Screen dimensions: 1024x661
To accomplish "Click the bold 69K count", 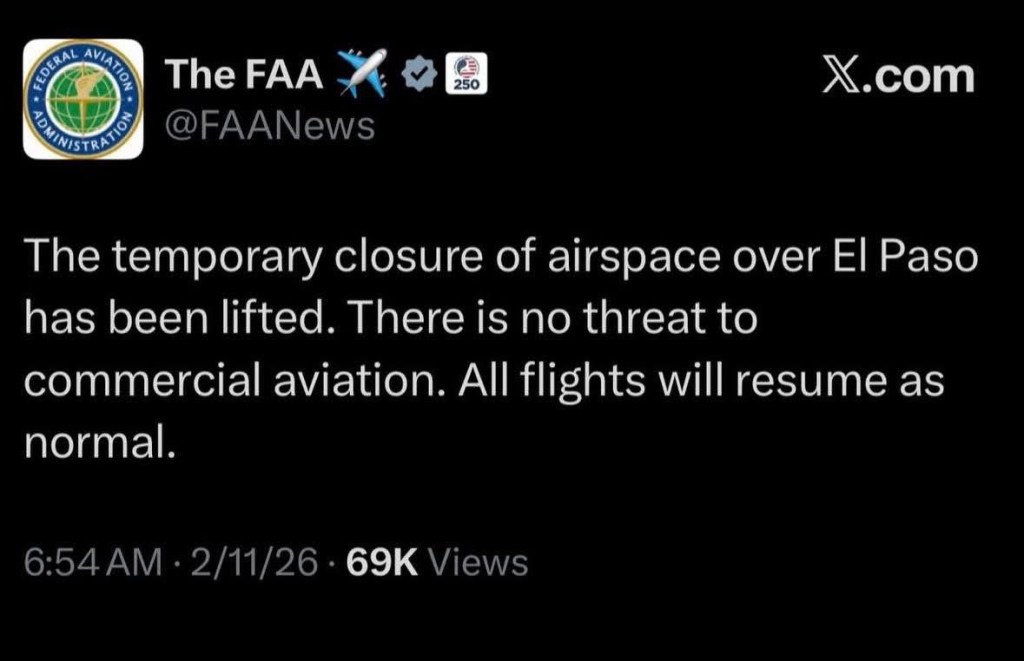I will [x=380, y=563].
